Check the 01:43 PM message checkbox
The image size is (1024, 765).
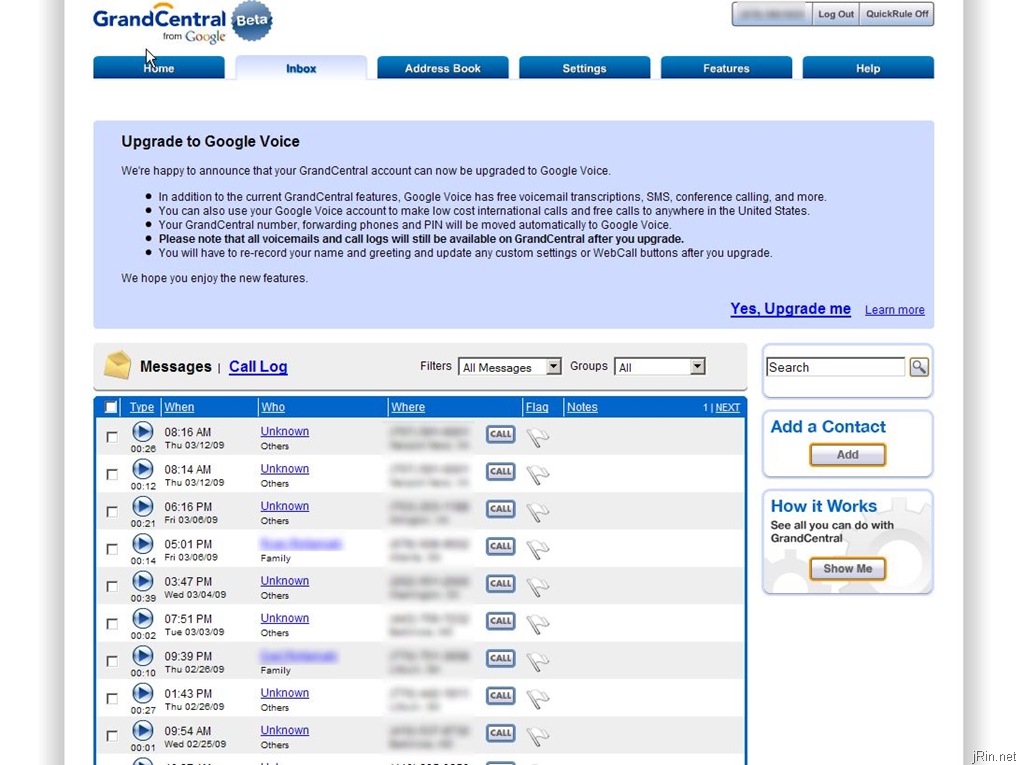click(x=112, y=698)
